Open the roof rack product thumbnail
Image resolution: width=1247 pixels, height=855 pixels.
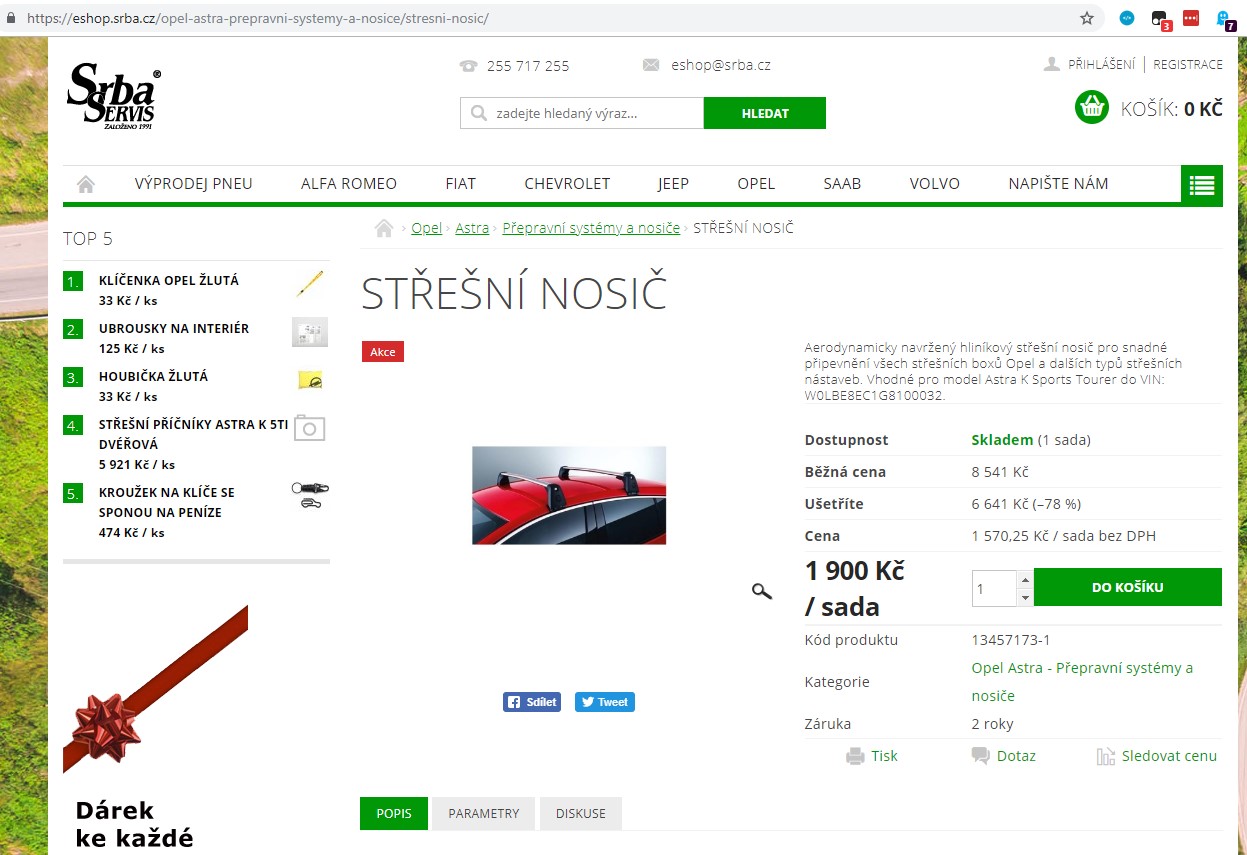(x=569, y=495)
